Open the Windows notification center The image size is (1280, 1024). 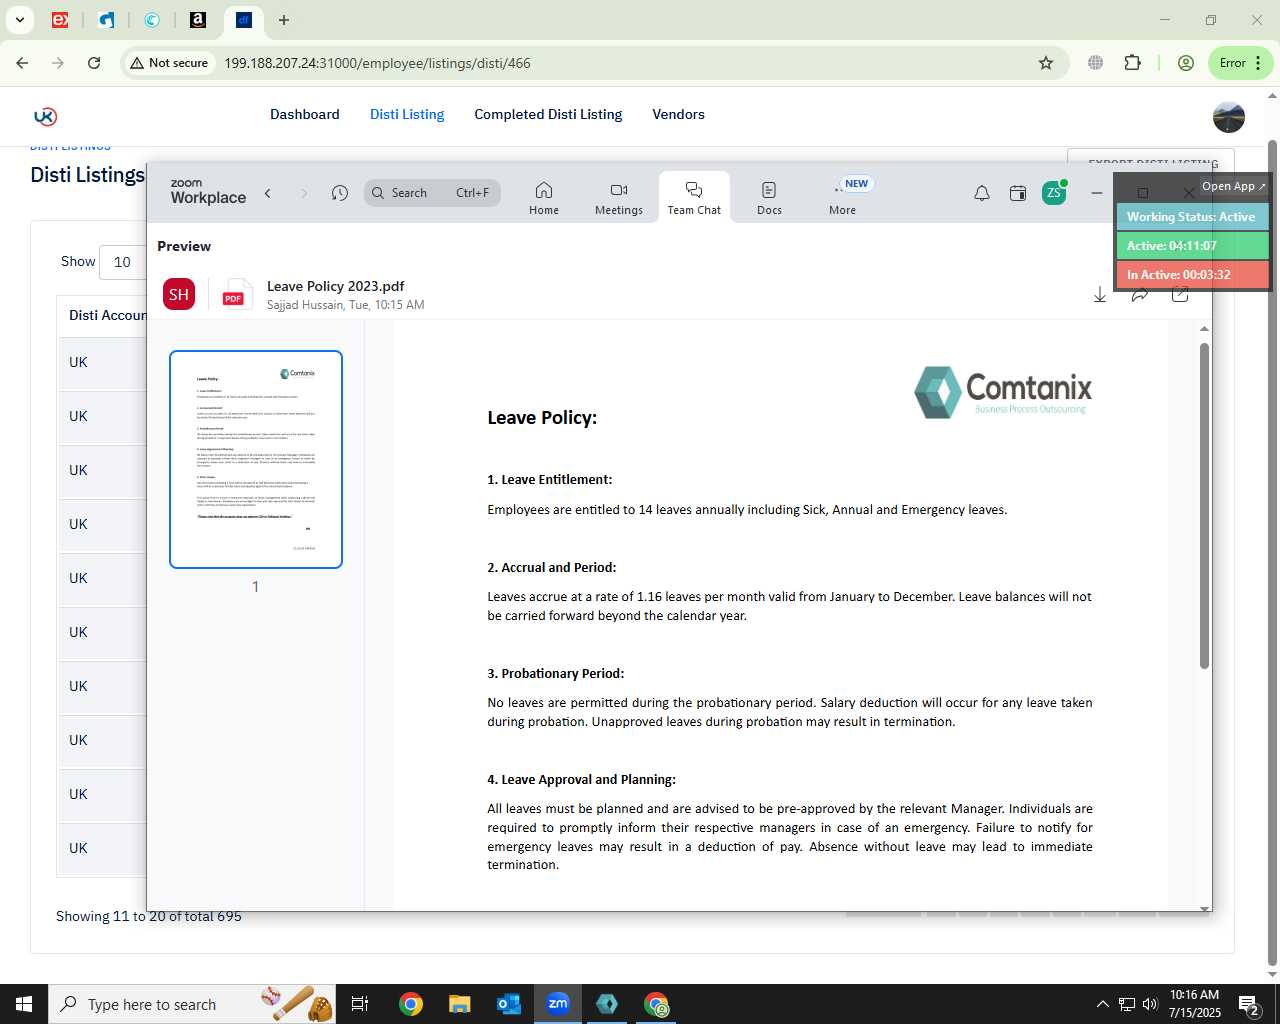coord(1249,1004)
